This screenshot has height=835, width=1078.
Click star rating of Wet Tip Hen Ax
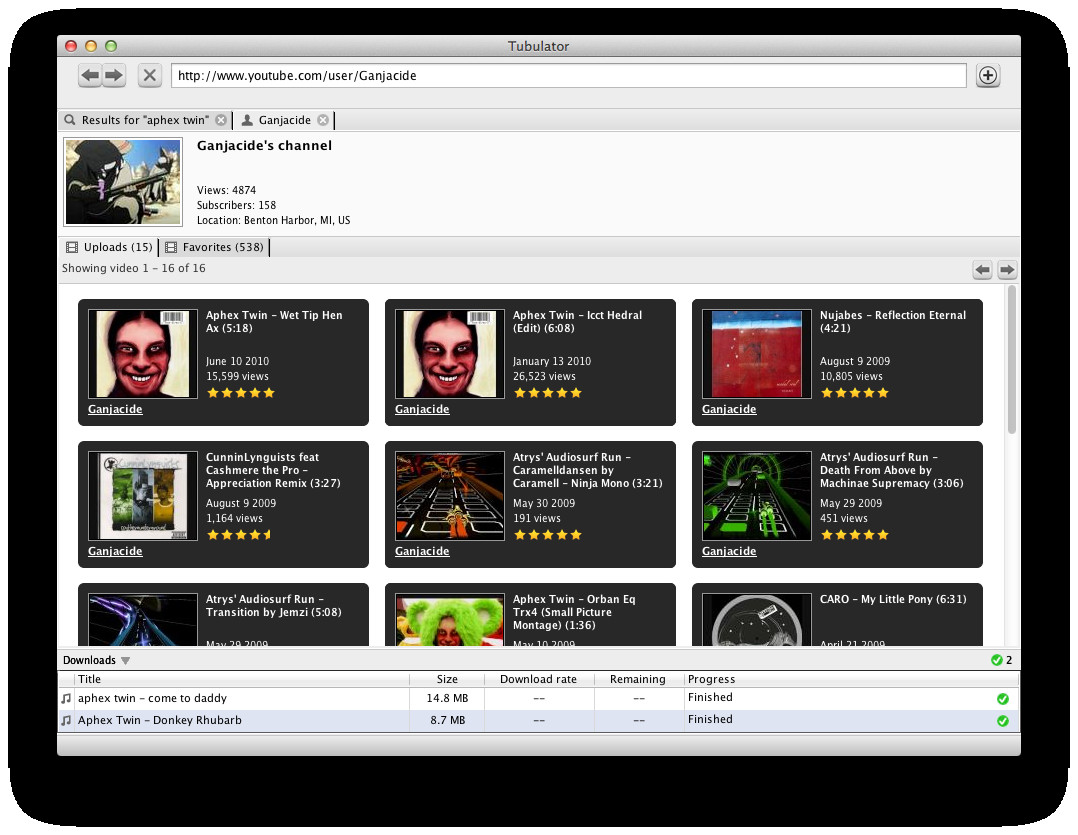[241, 393]
